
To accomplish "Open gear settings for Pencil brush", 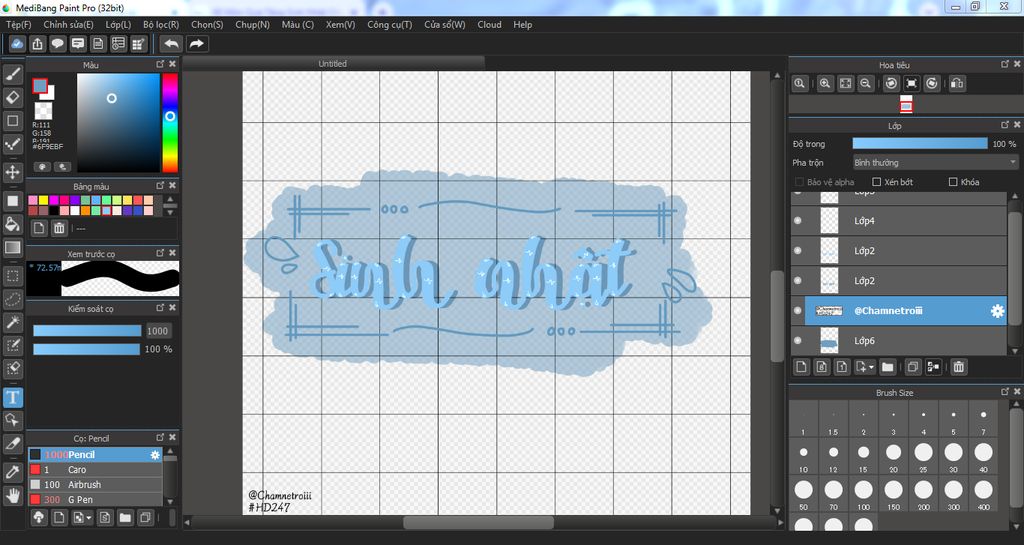I will pyautogui.click(x=155, y=455).
